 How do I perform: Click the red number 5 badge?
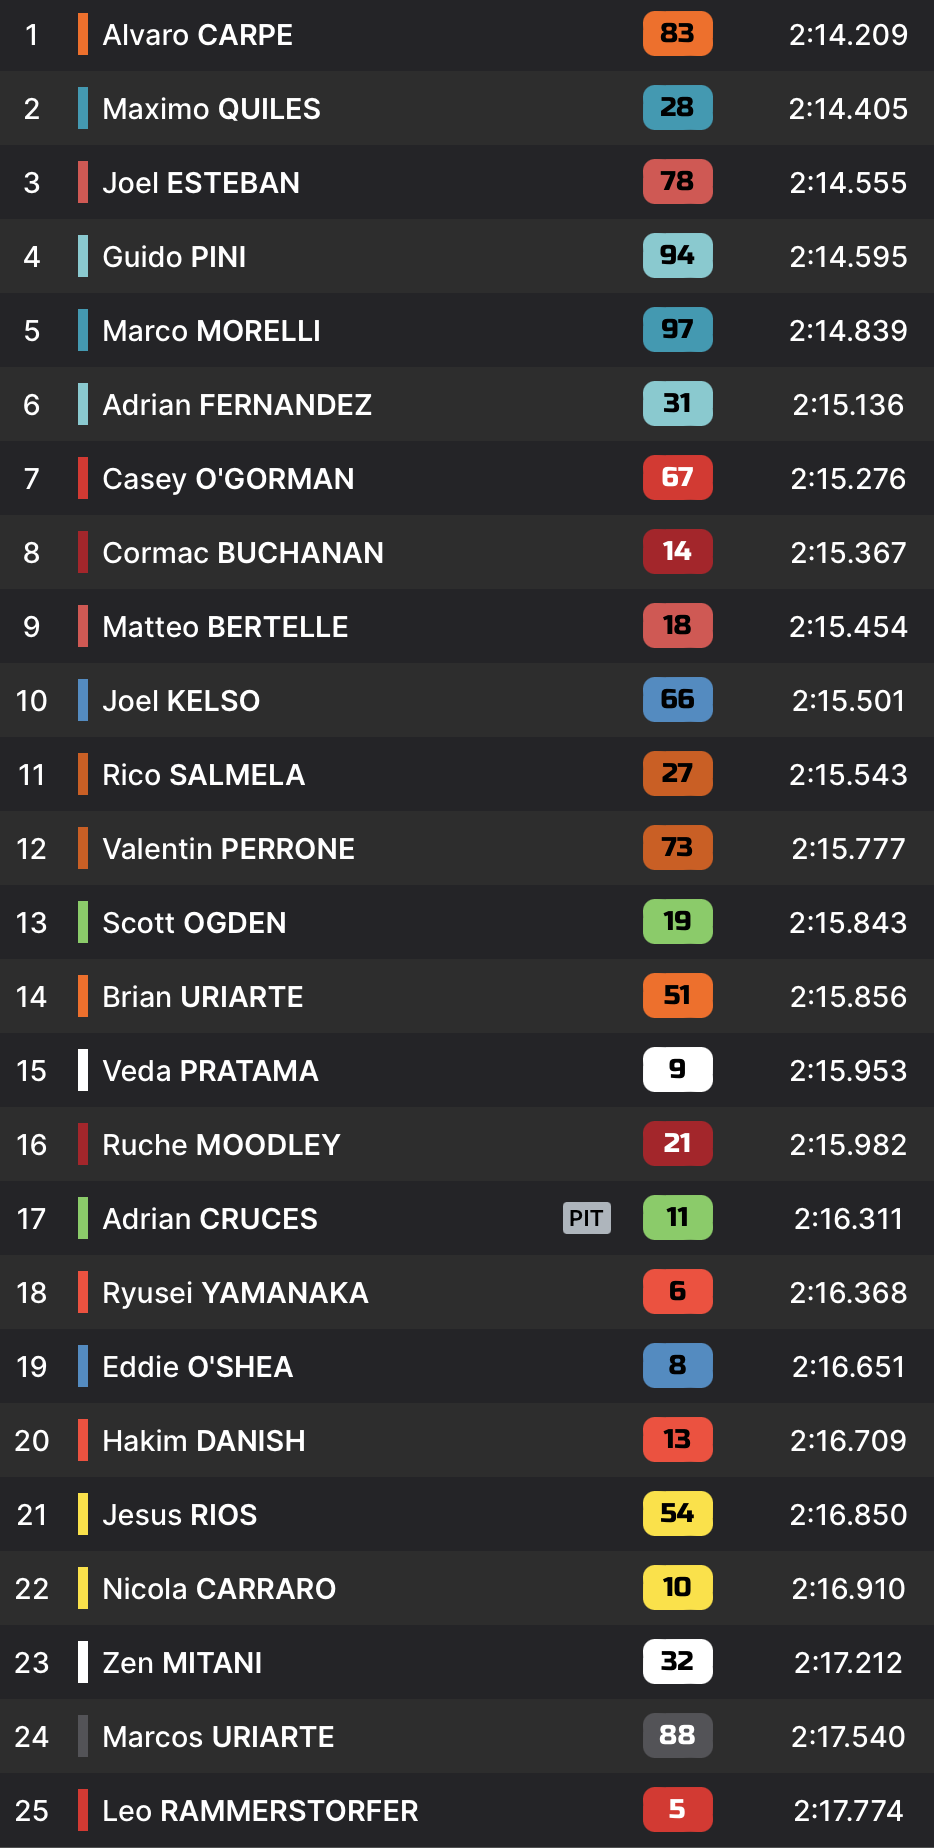pyautogui.click(x=677, y=1810)
